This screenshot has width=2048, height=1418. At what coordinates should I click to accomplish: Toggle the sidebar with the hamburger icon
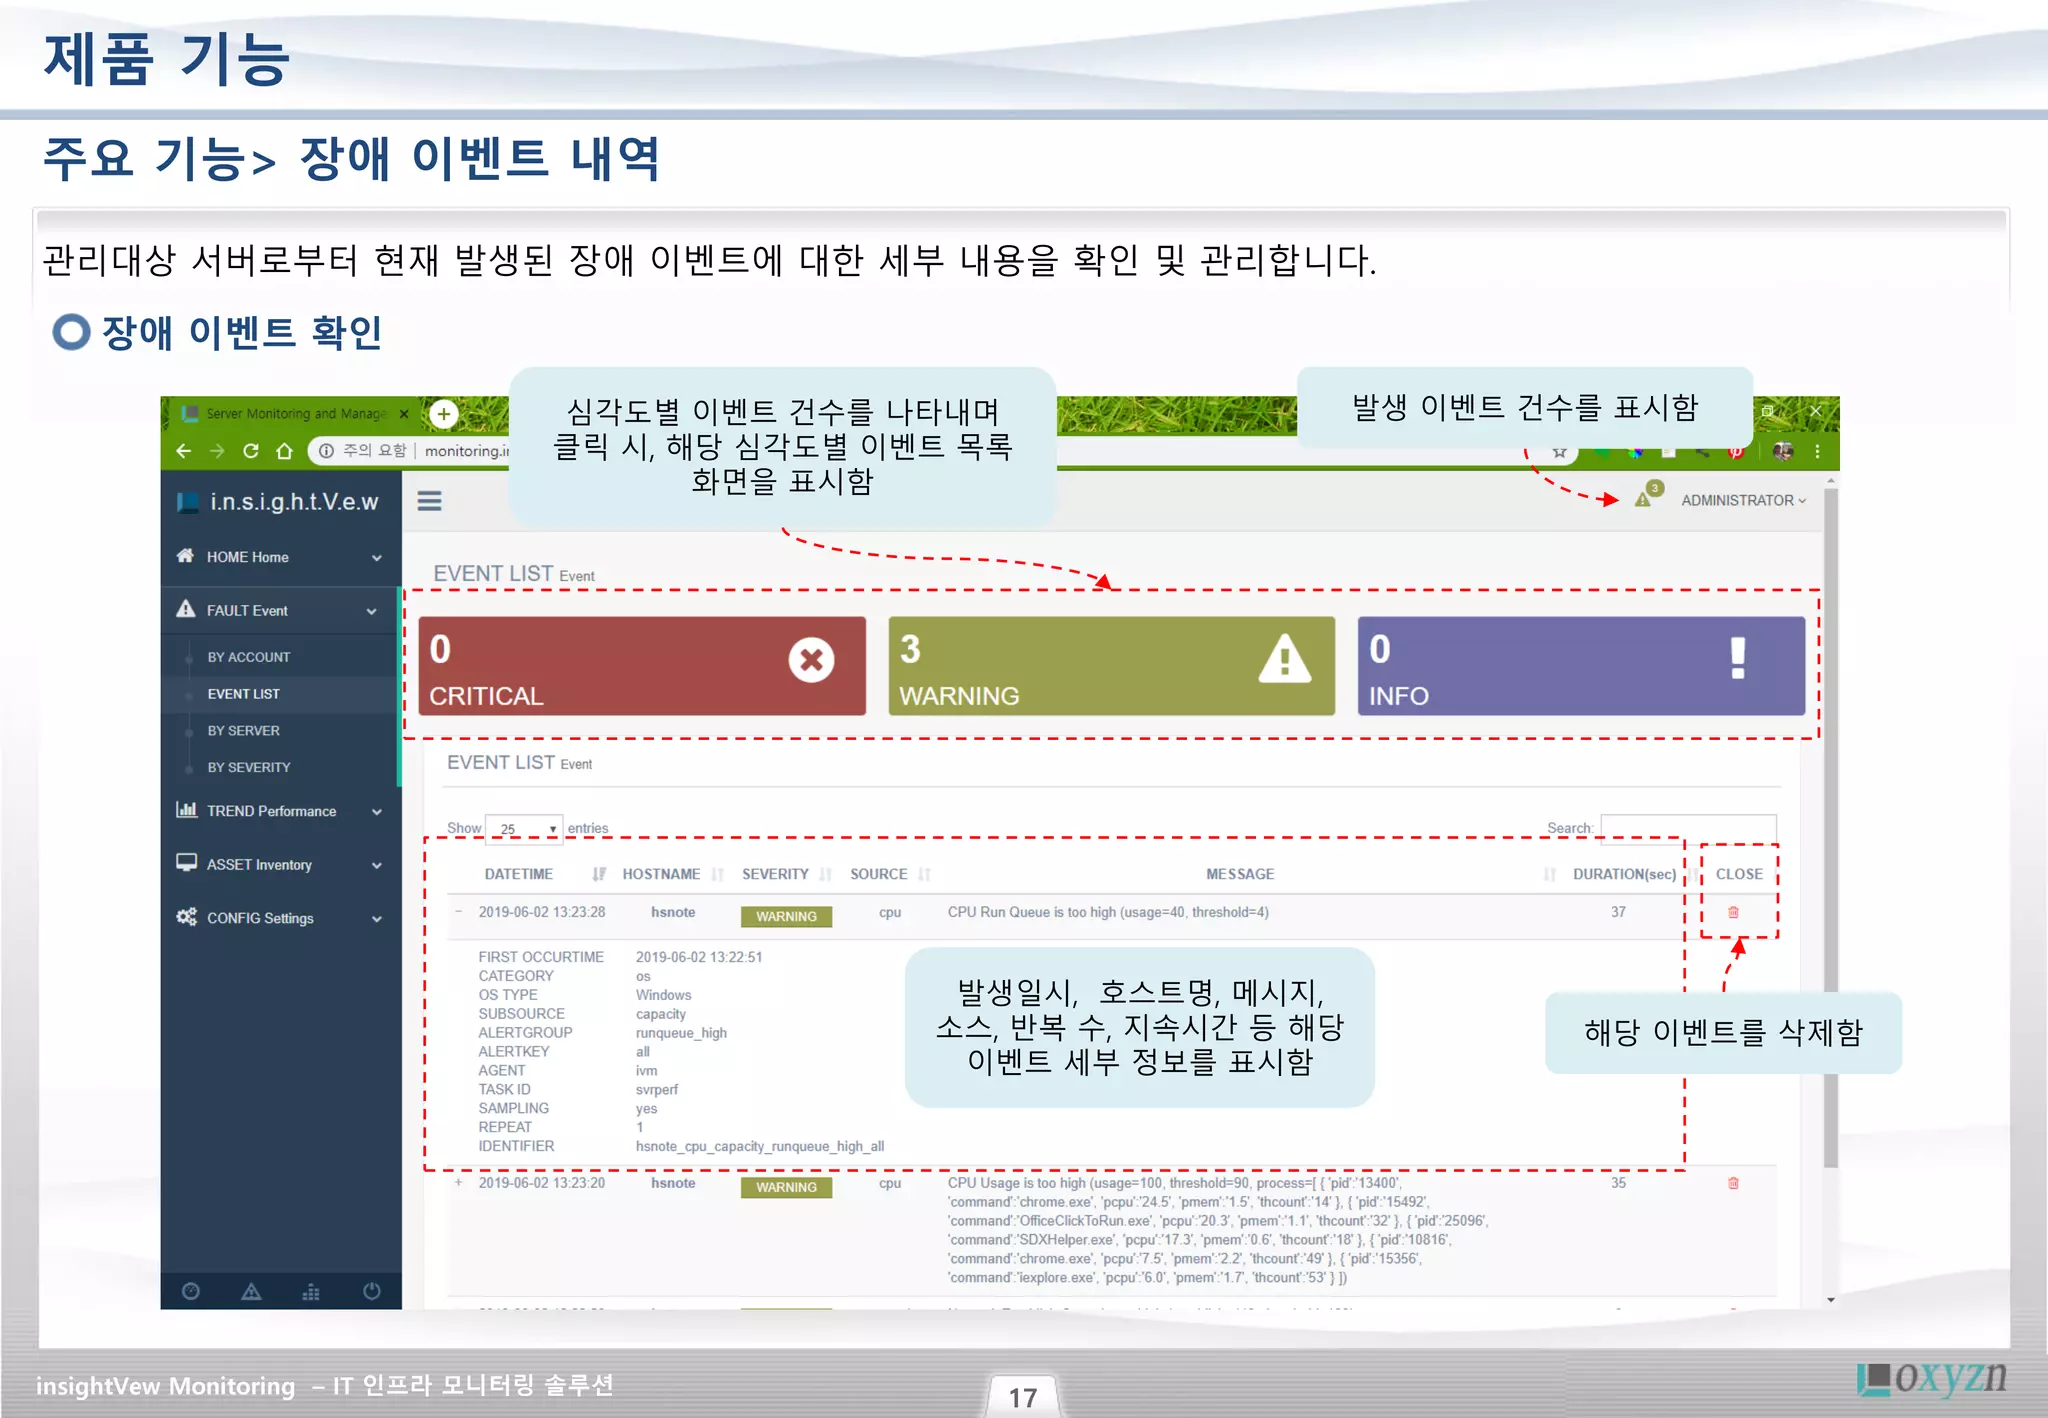click(430, 501)
